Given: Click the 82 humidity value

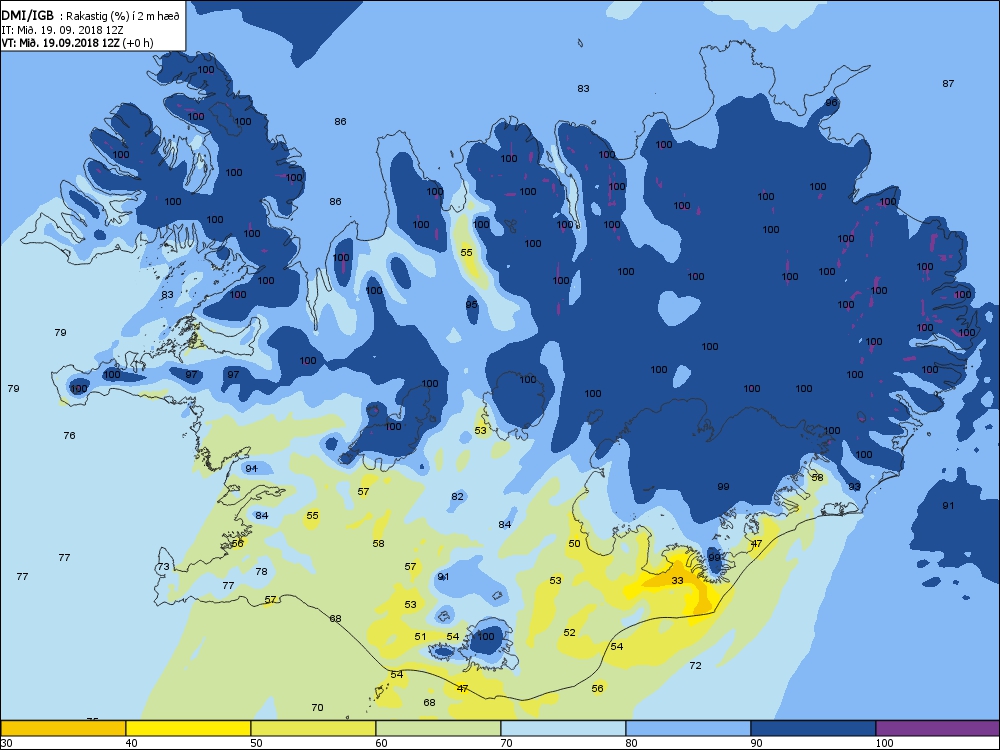Looking at the screenshot, I should (457, 497).
